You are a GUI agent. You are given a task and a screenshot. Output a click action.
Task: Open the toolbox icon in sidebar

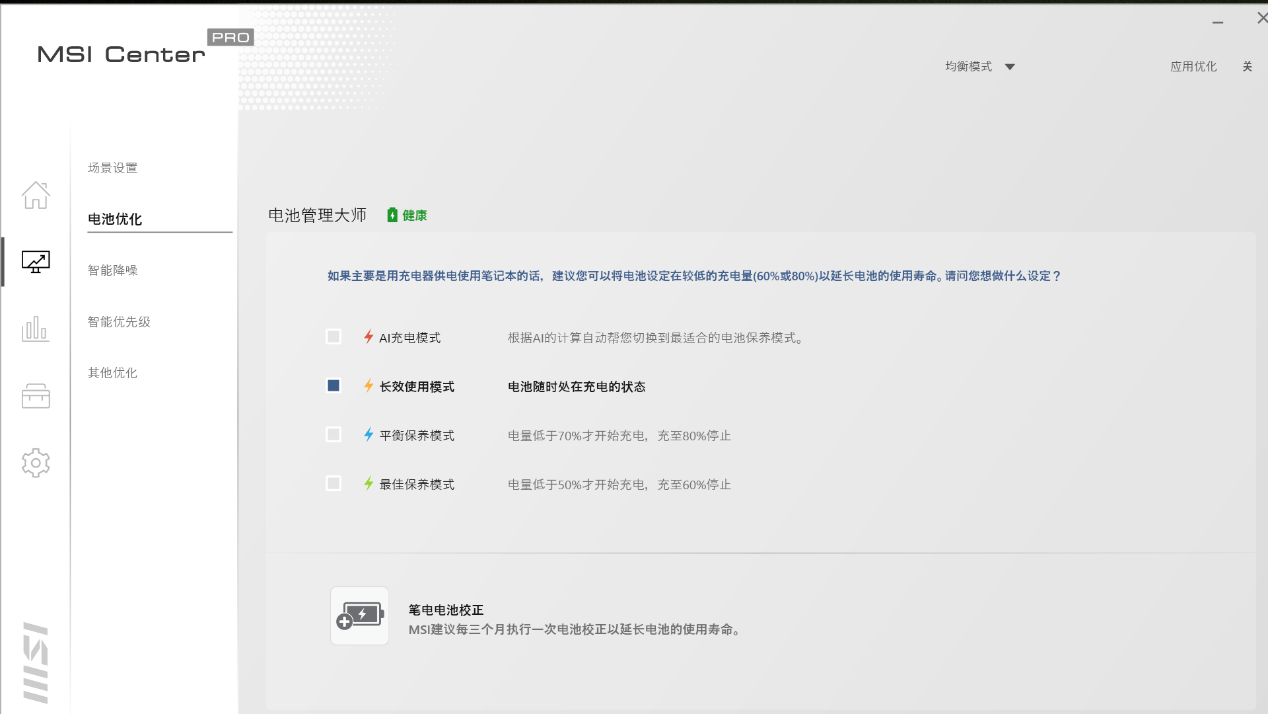point(35,396)
